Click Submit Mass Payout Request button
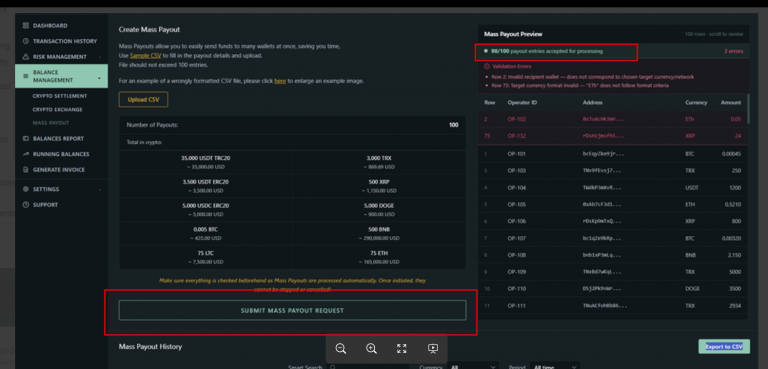The width and height of the screenshot is (768, 369). [x=292, y=311]
